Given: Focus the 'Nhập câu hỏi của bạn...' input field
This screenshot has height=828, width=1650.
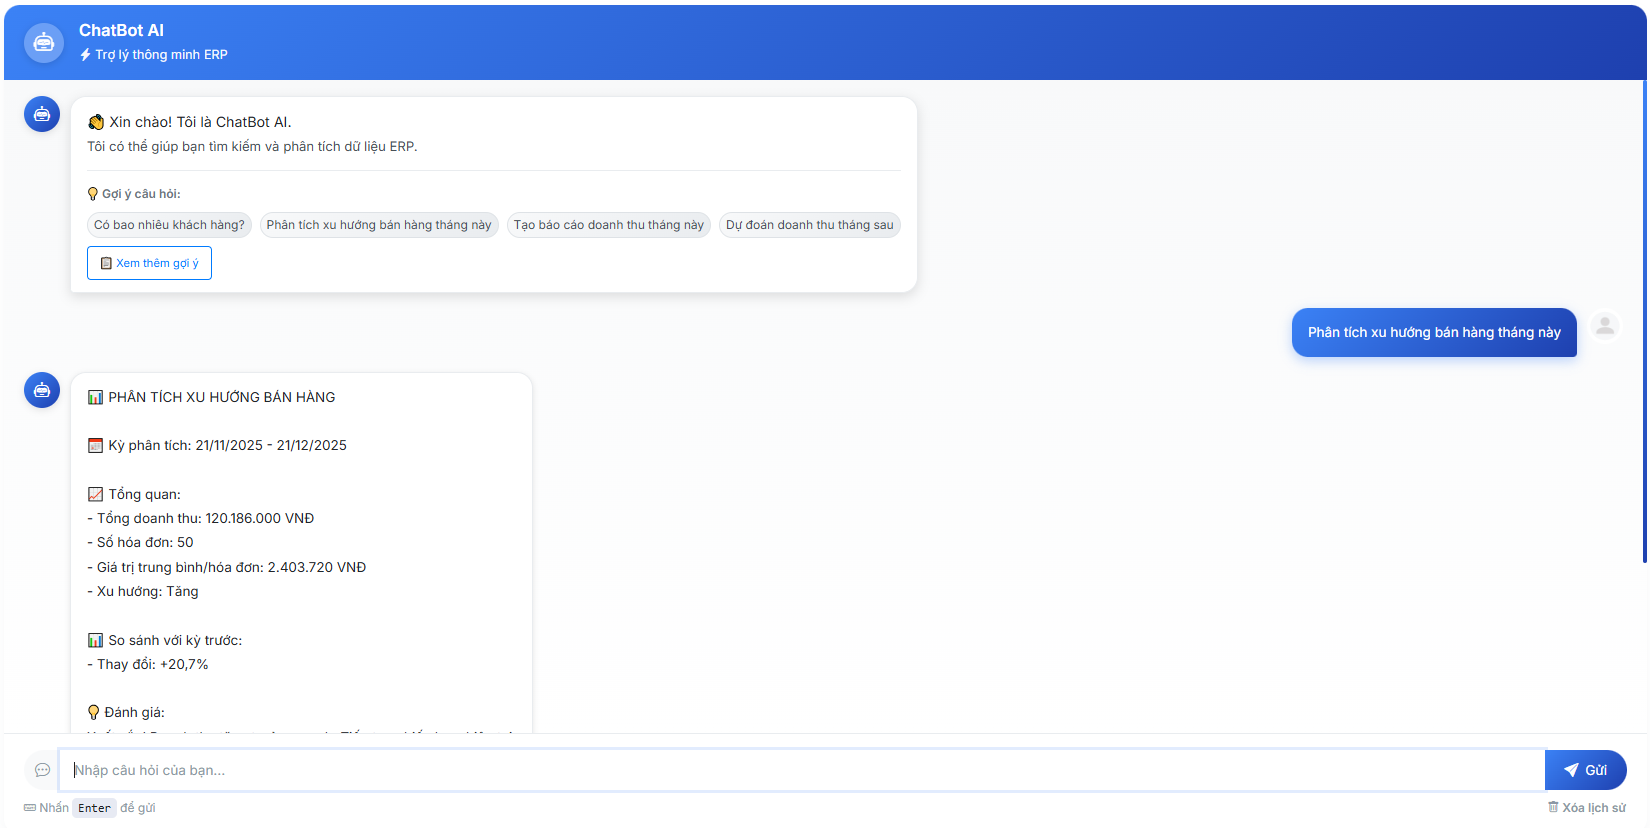Looking at the screenshot, I should coord(802,770).
